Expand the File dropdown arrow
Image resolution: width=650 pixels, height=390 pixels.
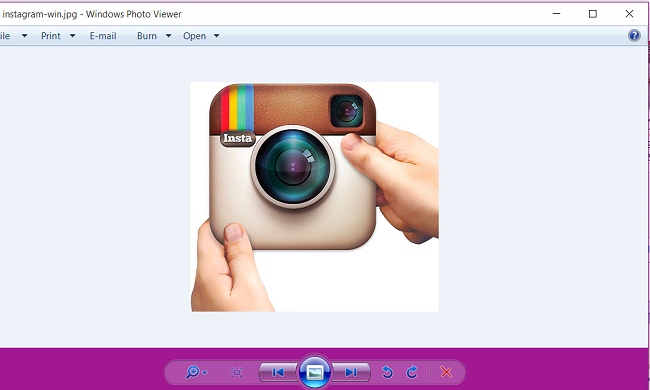coord(24,36)
